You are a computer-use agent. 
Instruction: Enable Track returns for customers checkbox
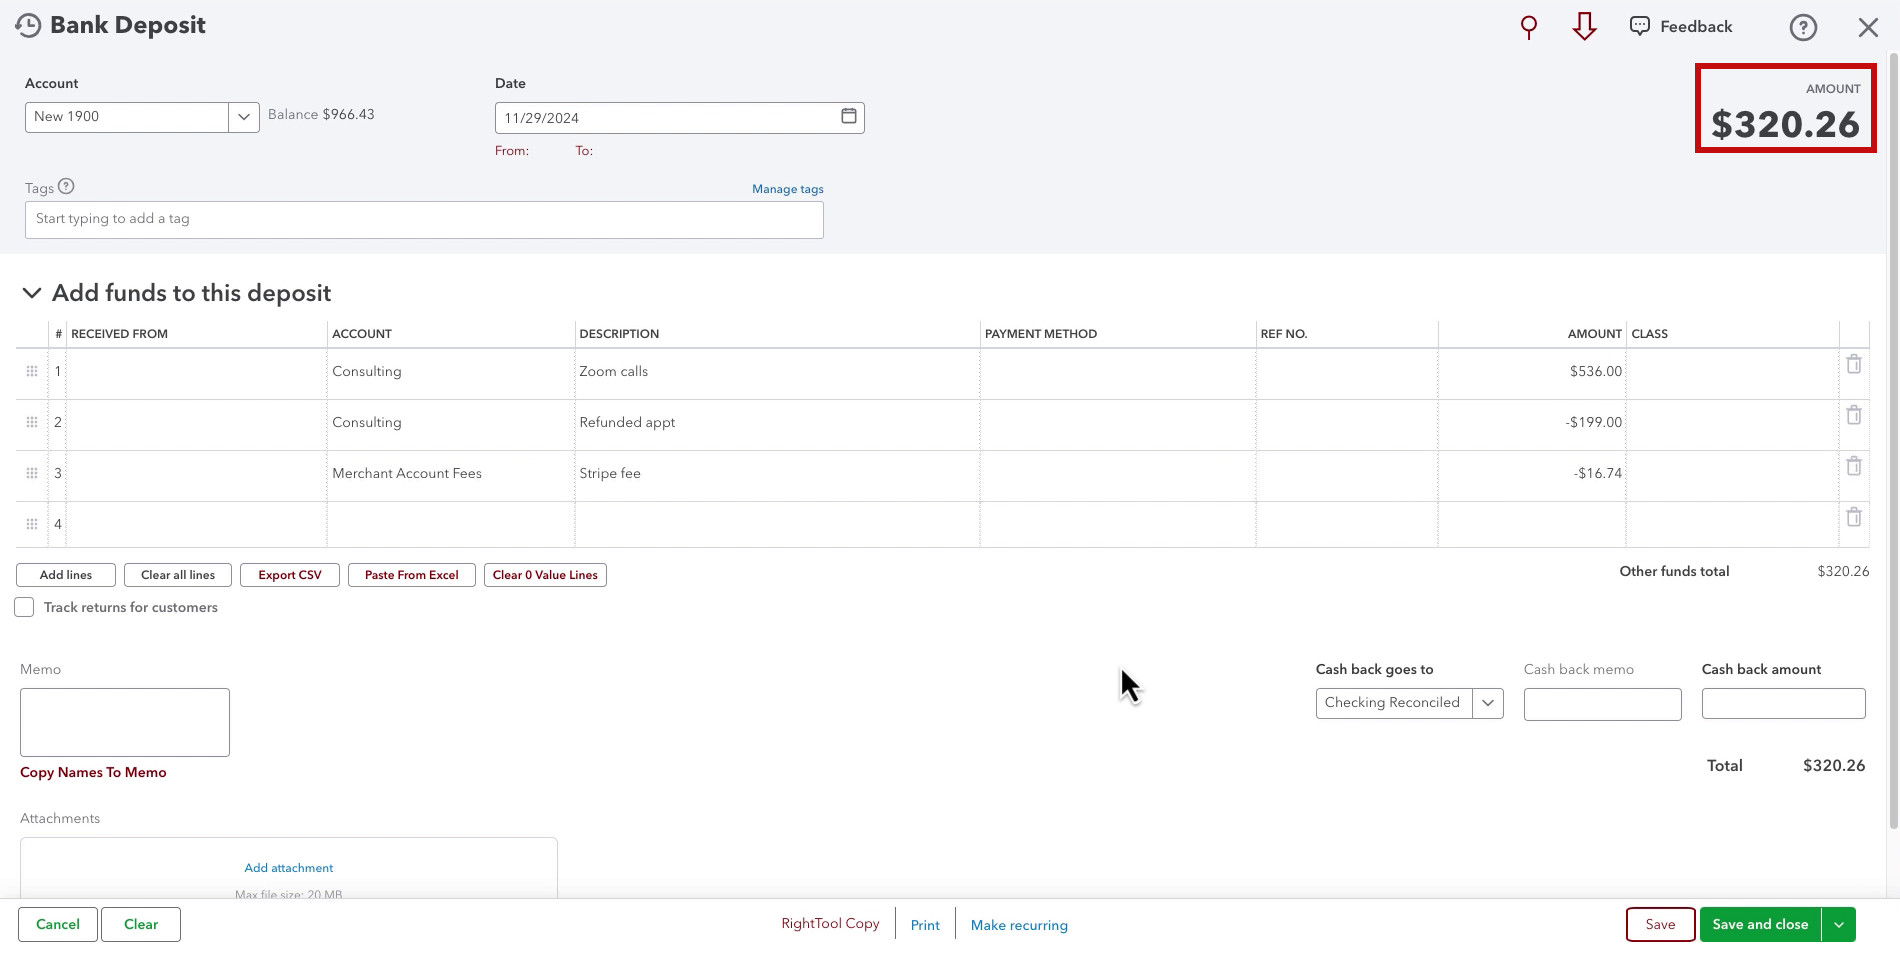click(24, 607)
